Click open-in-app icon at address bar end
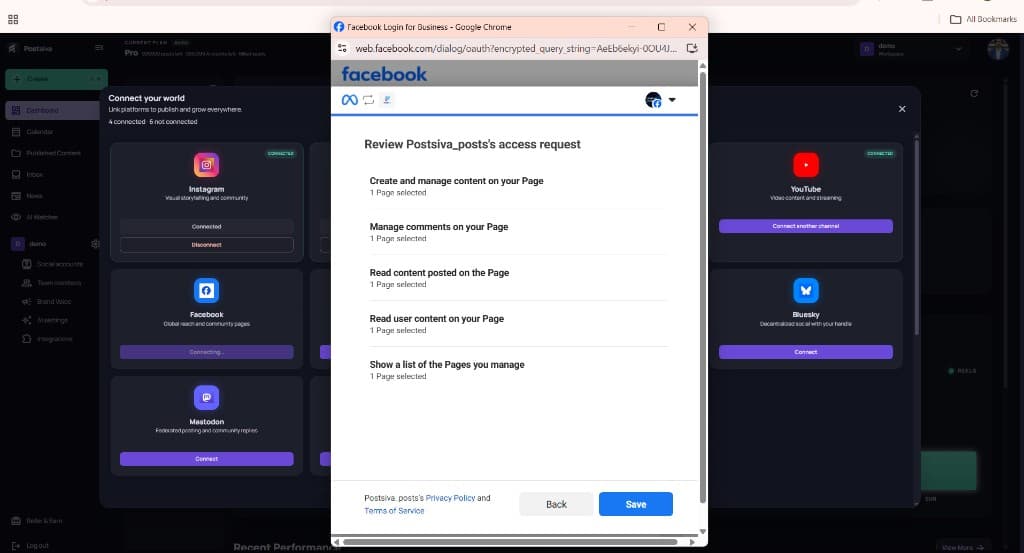The height and width of the screenshot is (553, 1024). coord(692,48)
